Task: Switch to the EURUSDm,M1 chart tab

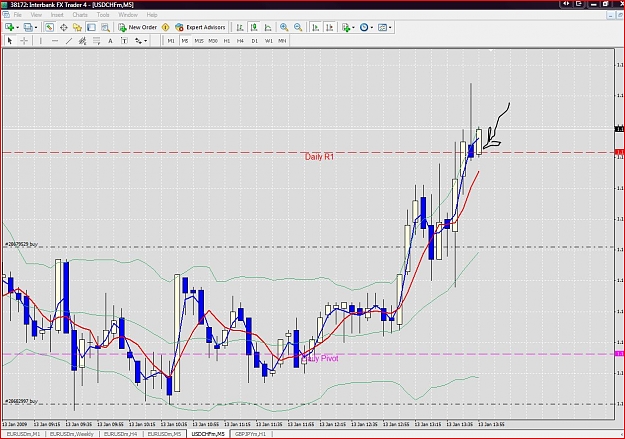Action: point(24,434)
